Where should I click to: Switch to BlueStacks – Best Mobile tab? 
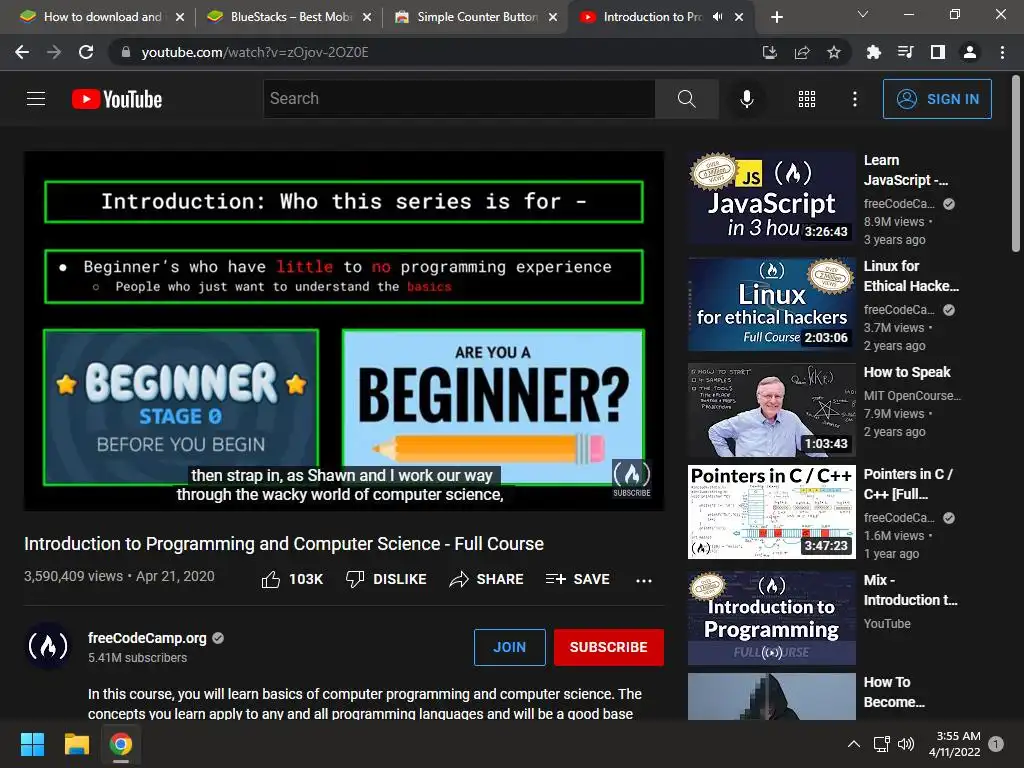[287, 17]
